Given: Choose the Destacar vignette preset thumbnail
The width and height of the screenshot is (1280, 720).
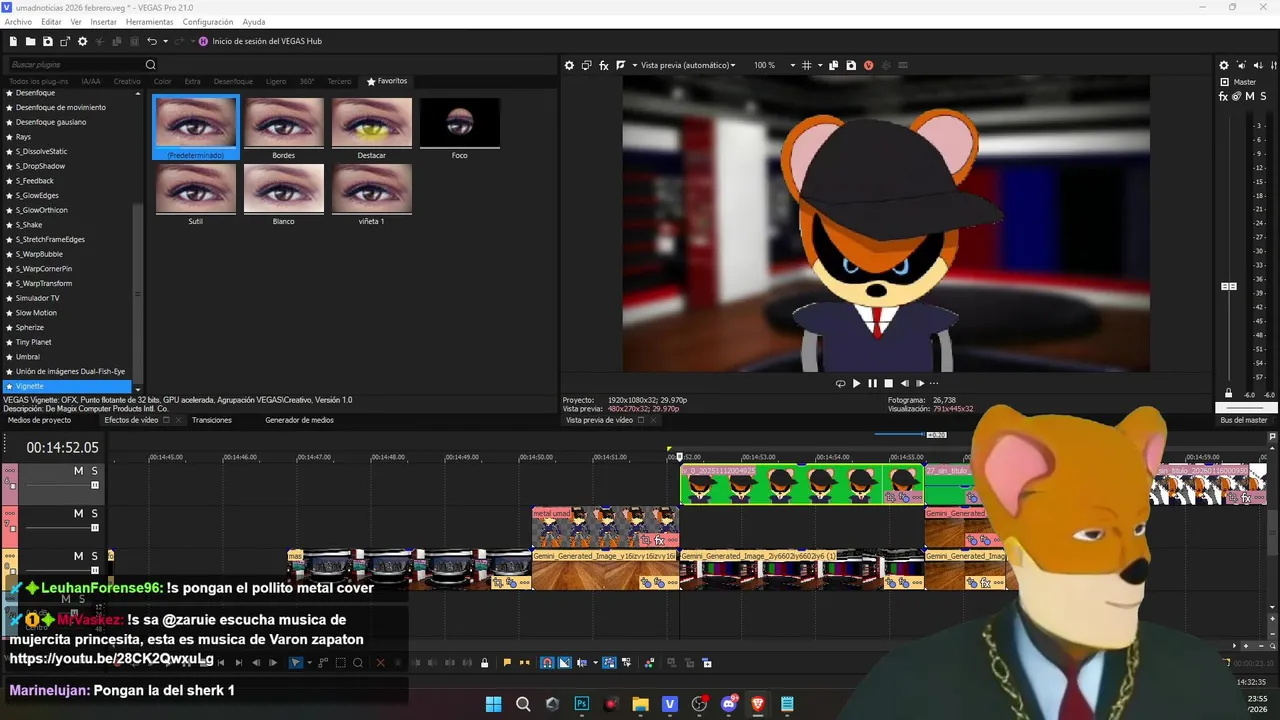Looking at the screenshot, I should pos(372,123).
